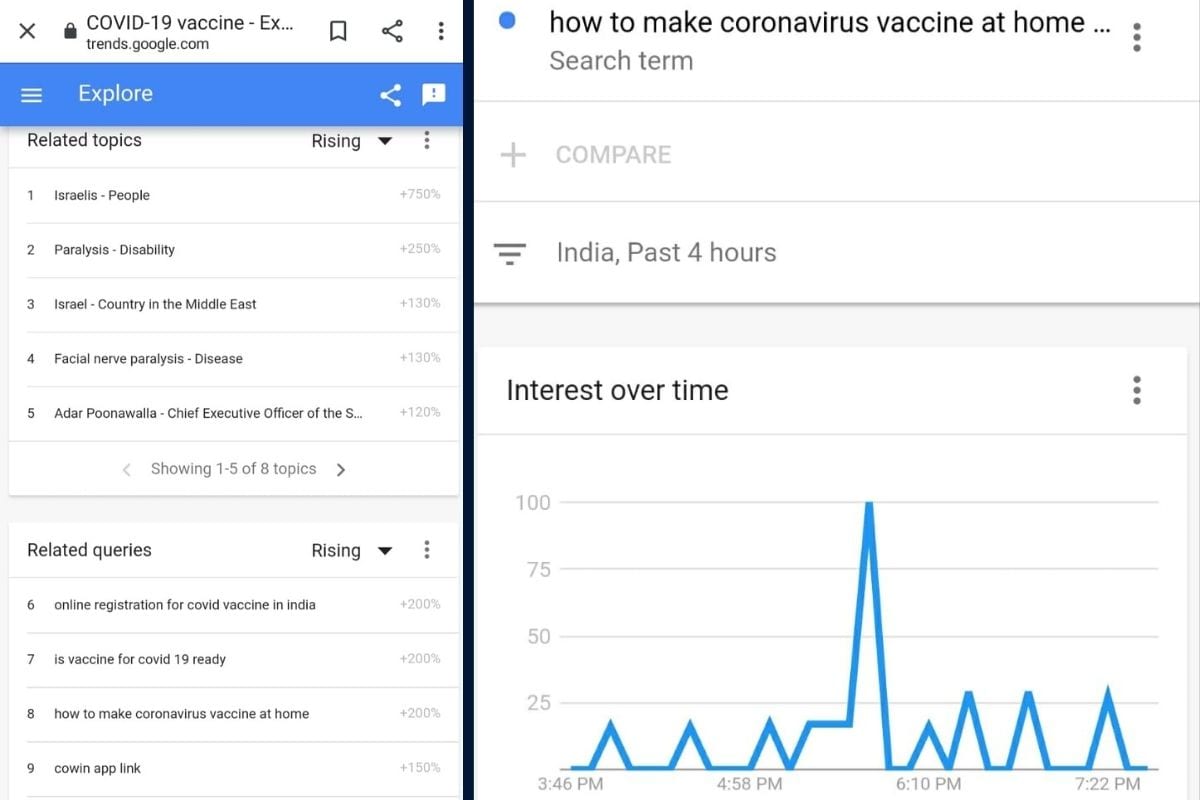1200x800 pixels.
Task: Open search term three-dot options
Action: (x=1136, y=38)
